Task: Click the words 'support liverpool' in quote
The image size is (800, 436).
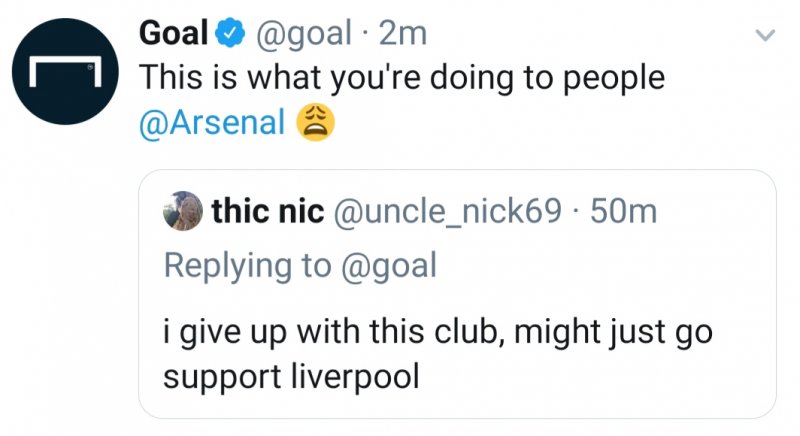Action: [x=288, y=378]
